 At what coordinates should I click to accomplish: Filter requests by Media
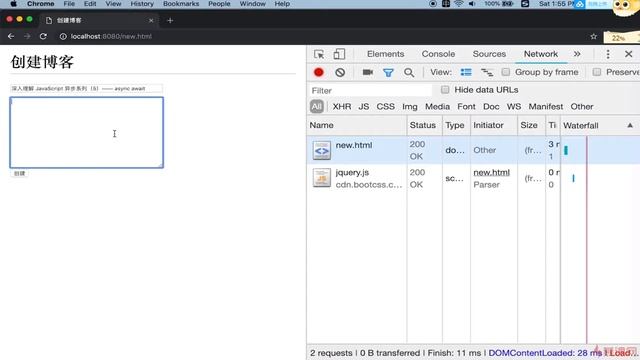tap(437, 107)
